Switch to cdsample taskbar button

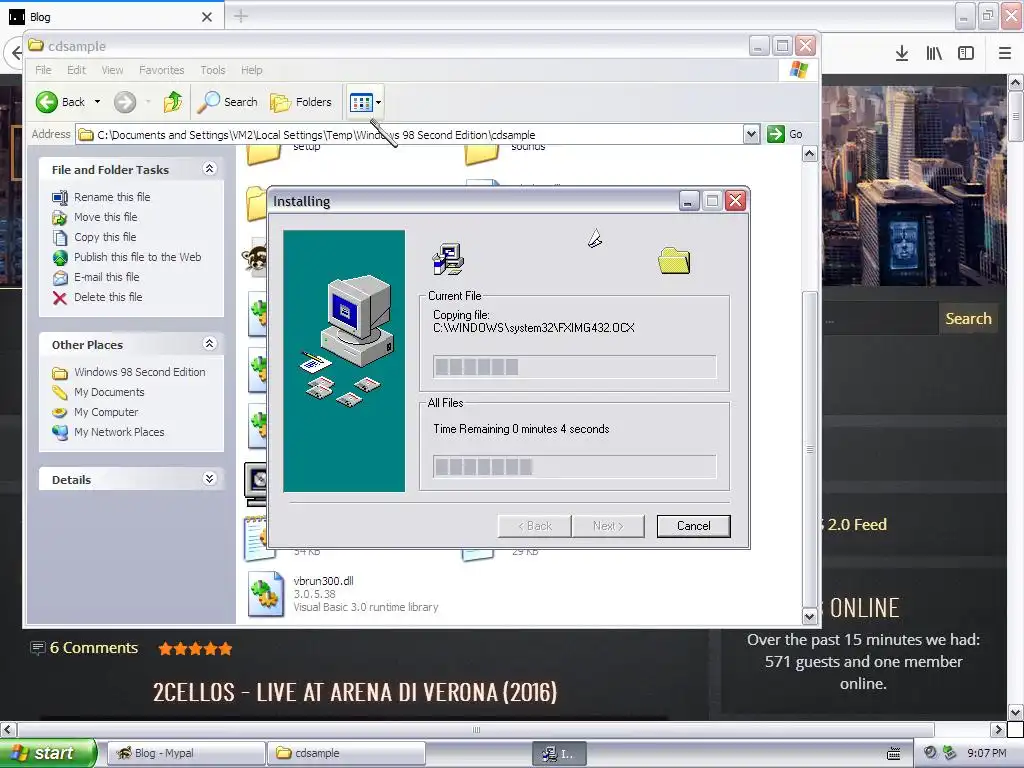pos(347,753)
